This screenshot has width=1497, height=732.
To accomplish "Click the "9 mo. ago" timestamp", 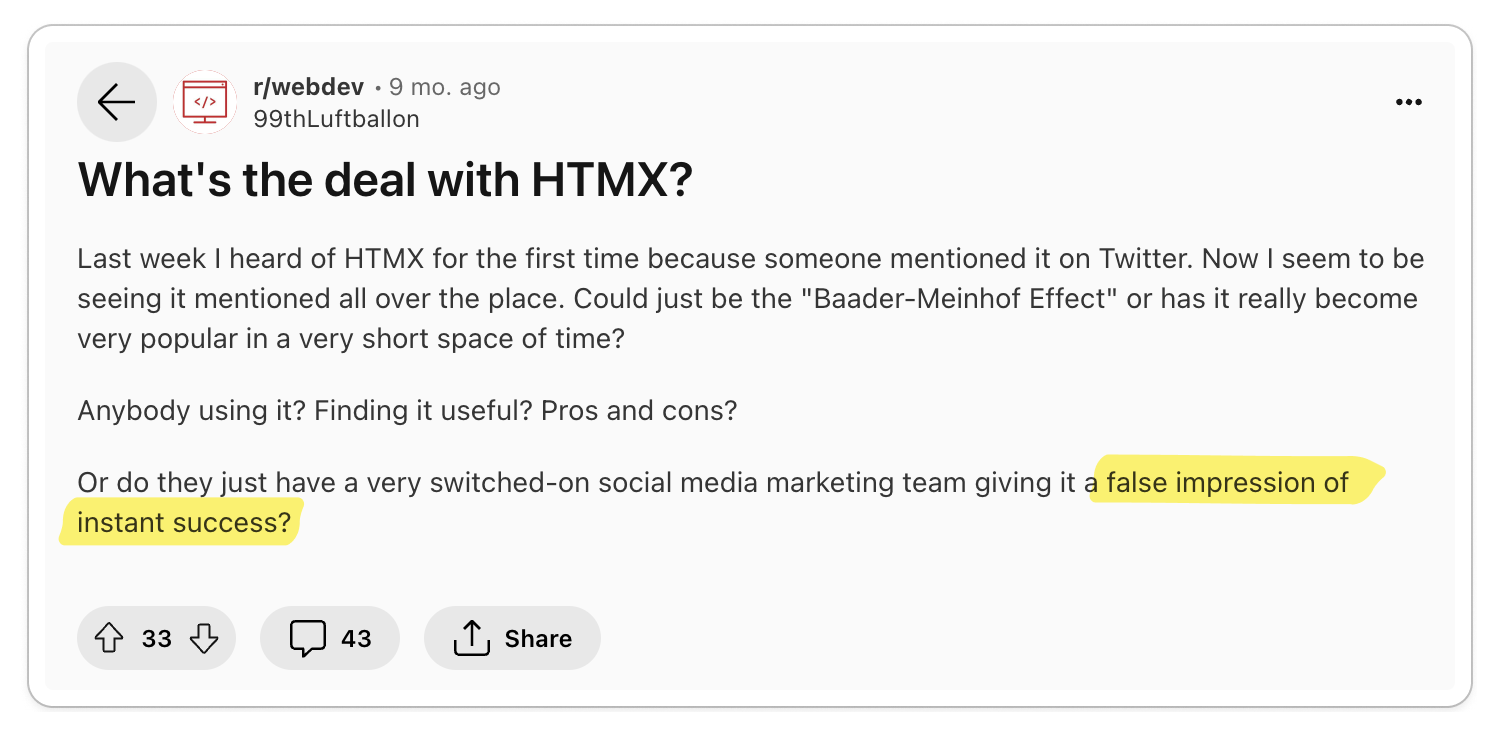I will tap(445, 87).
